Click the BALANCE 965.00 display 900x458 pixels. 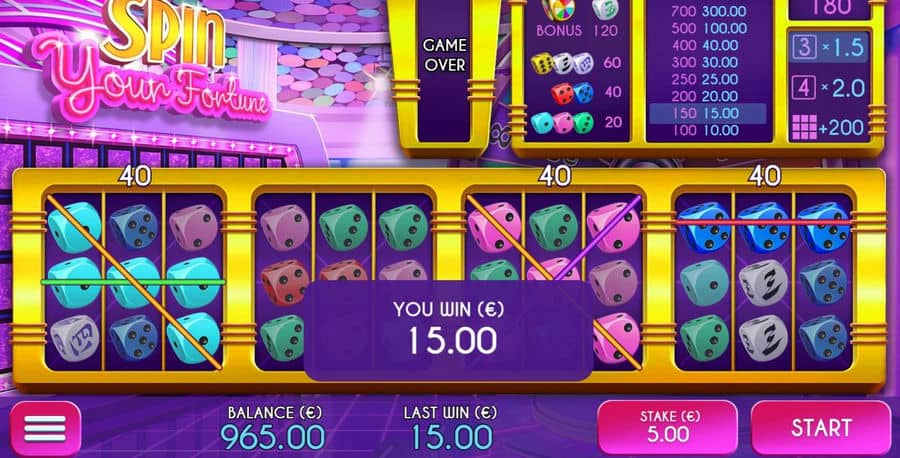coord(273,437)
